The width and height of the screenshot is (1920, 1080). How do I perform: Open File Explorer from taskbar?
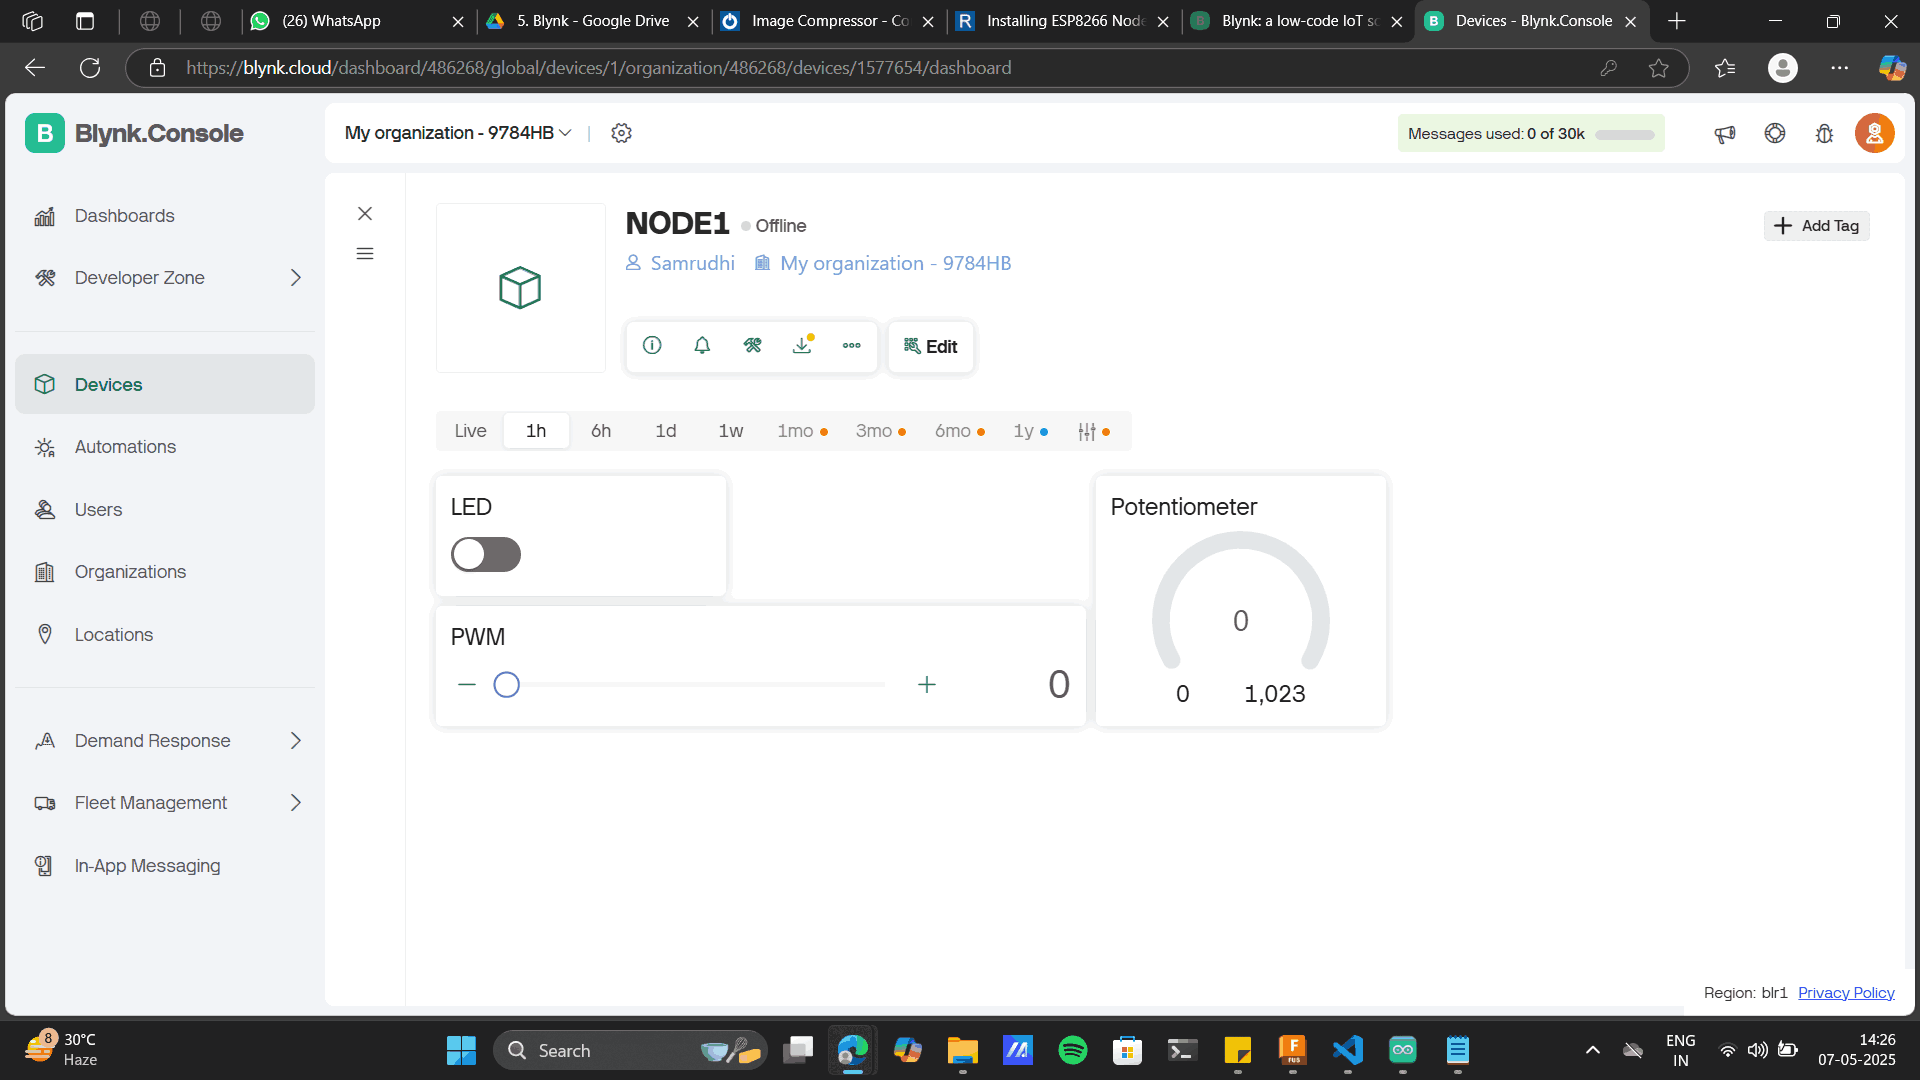[x=962, y=1050]
